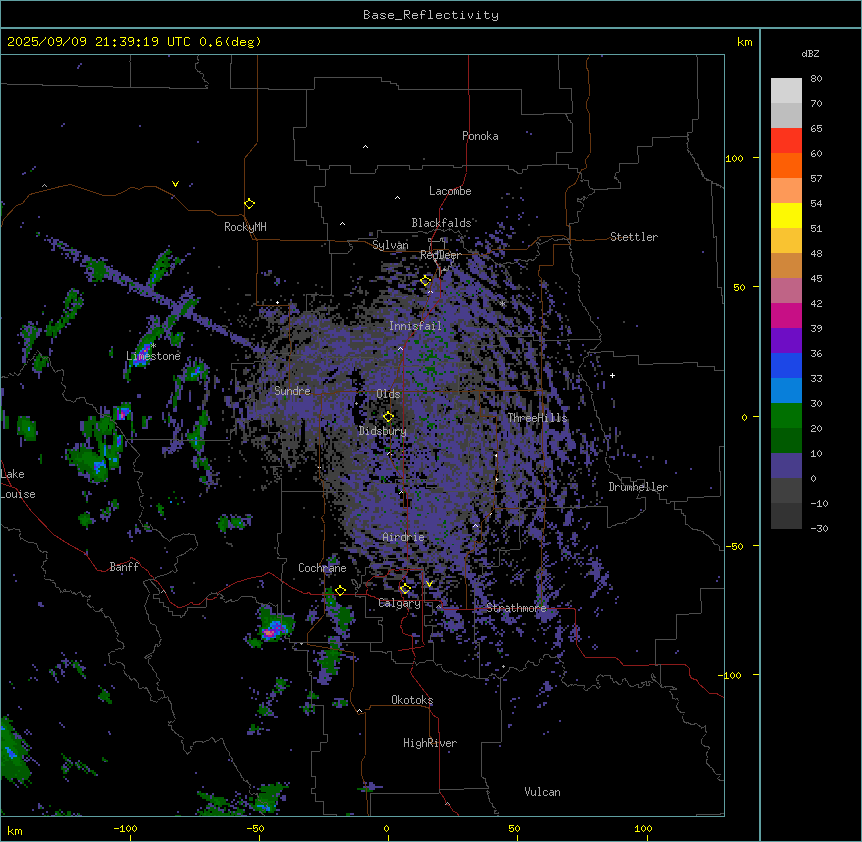
Task: Click the echo cell next to Limestone
Action: coord(144,350)
